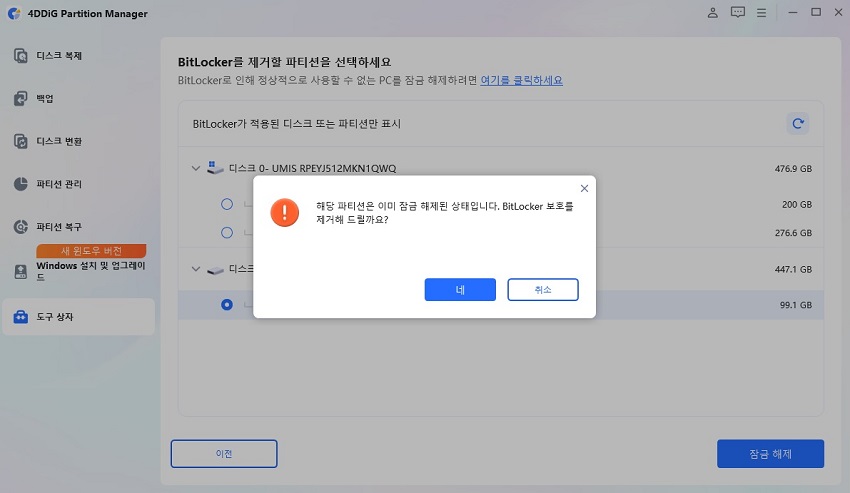
Task: Go back with the 이전 button
Action: (x=224, y=454)
